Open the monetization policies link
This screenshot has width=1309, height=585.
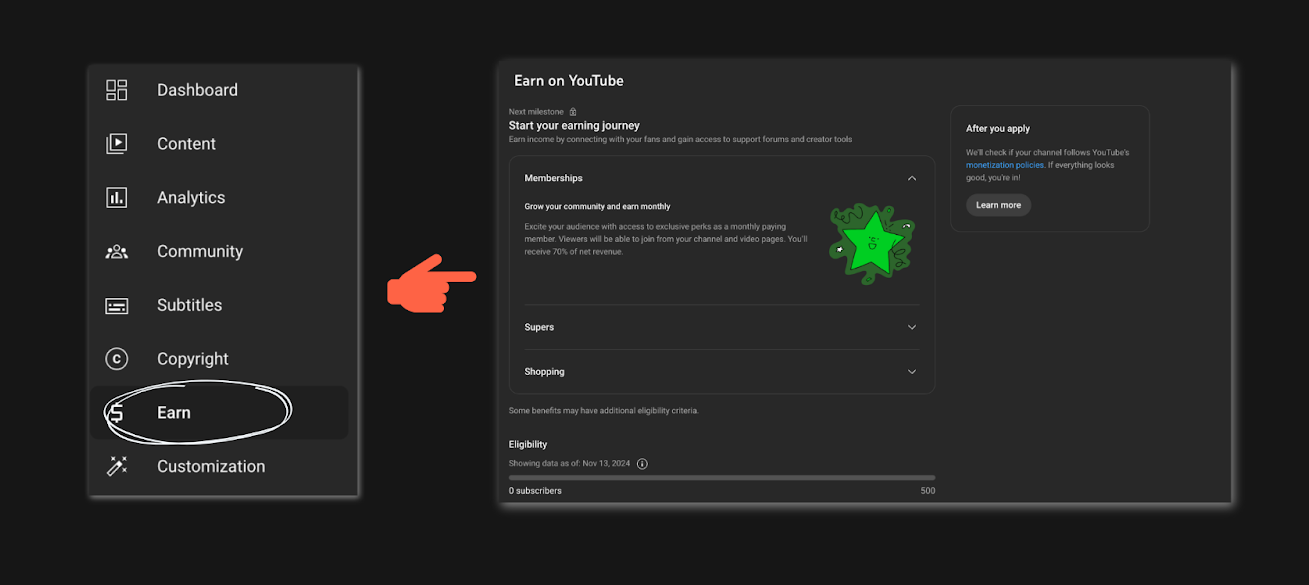pyautogui.click(x=1004, y=164)
